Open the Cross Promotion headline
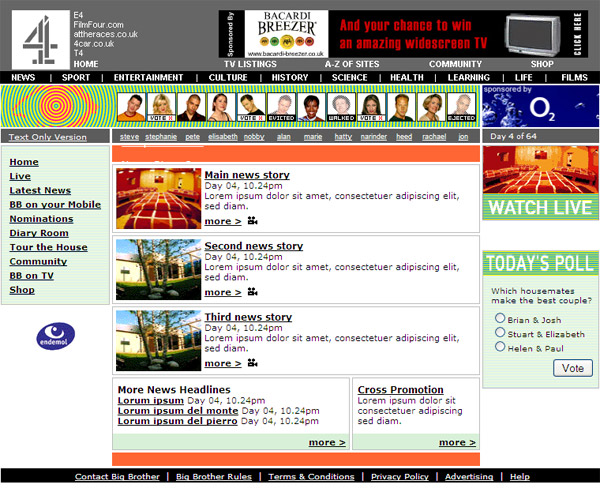Image resolution: width=600 pixels, height=492 pixels. [401, 389]
